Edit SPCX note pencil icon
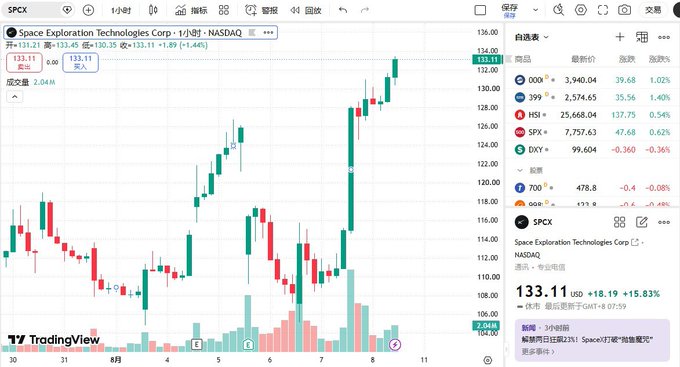 (x=641, y=222)
